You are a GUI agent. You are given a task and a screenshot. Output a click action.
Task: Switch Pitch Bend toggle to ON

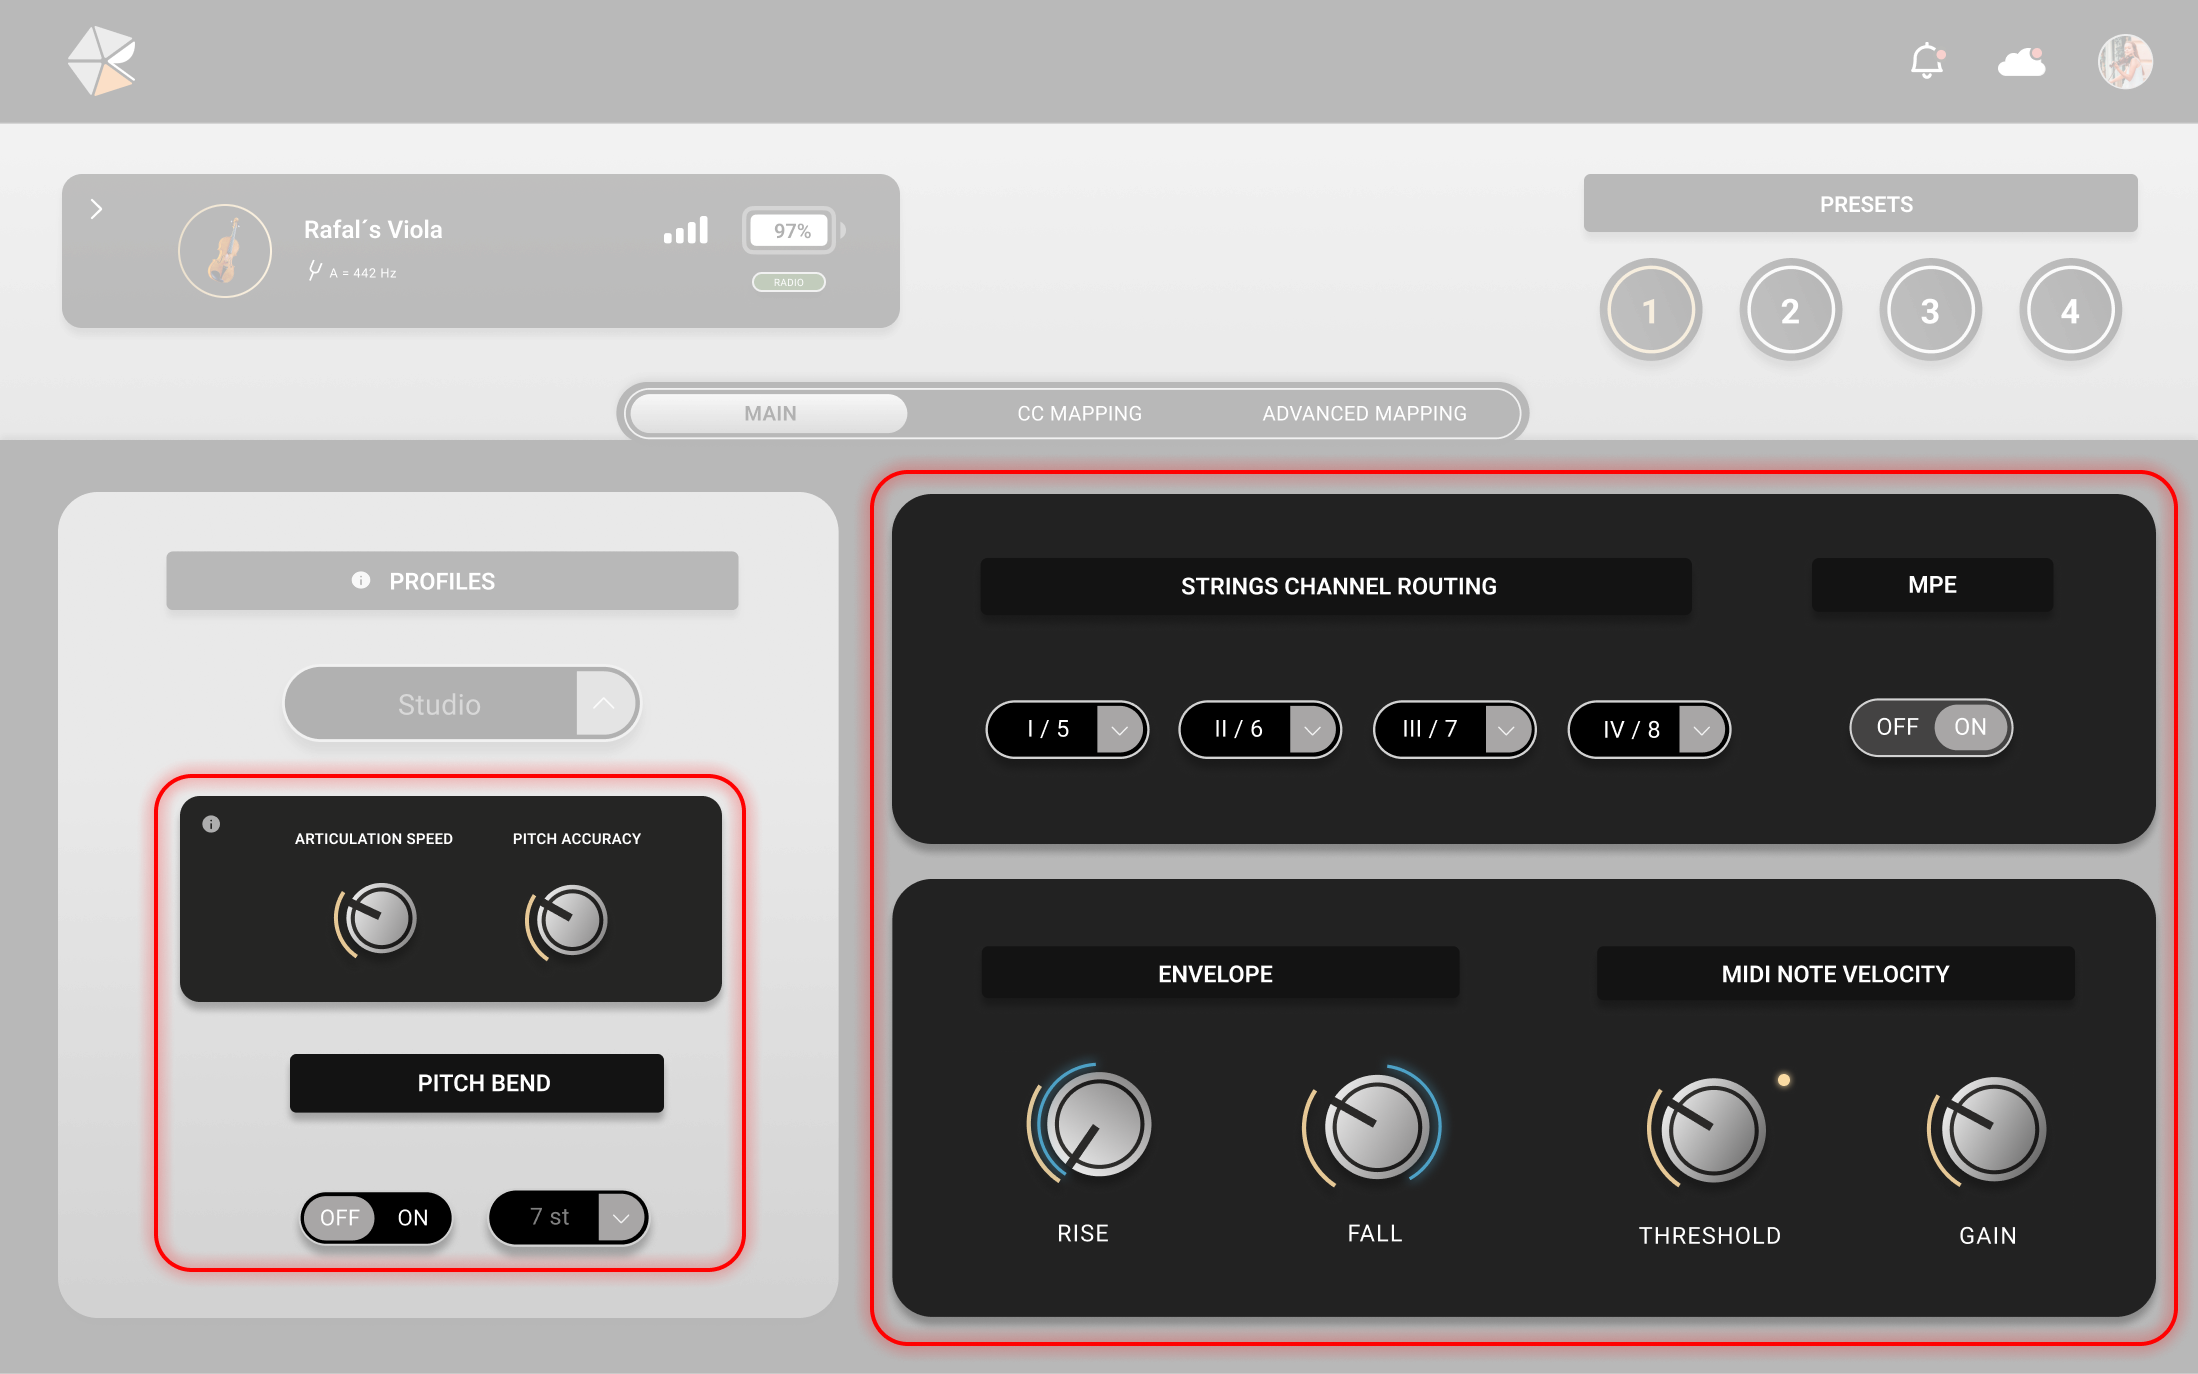pyautogui.click(x=413, y=1217)
